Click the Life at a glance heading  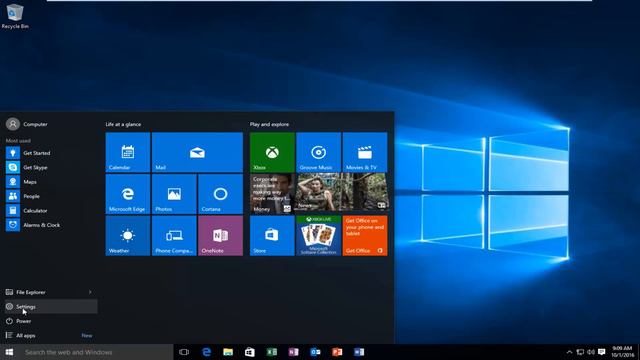[x=123, y=124]
